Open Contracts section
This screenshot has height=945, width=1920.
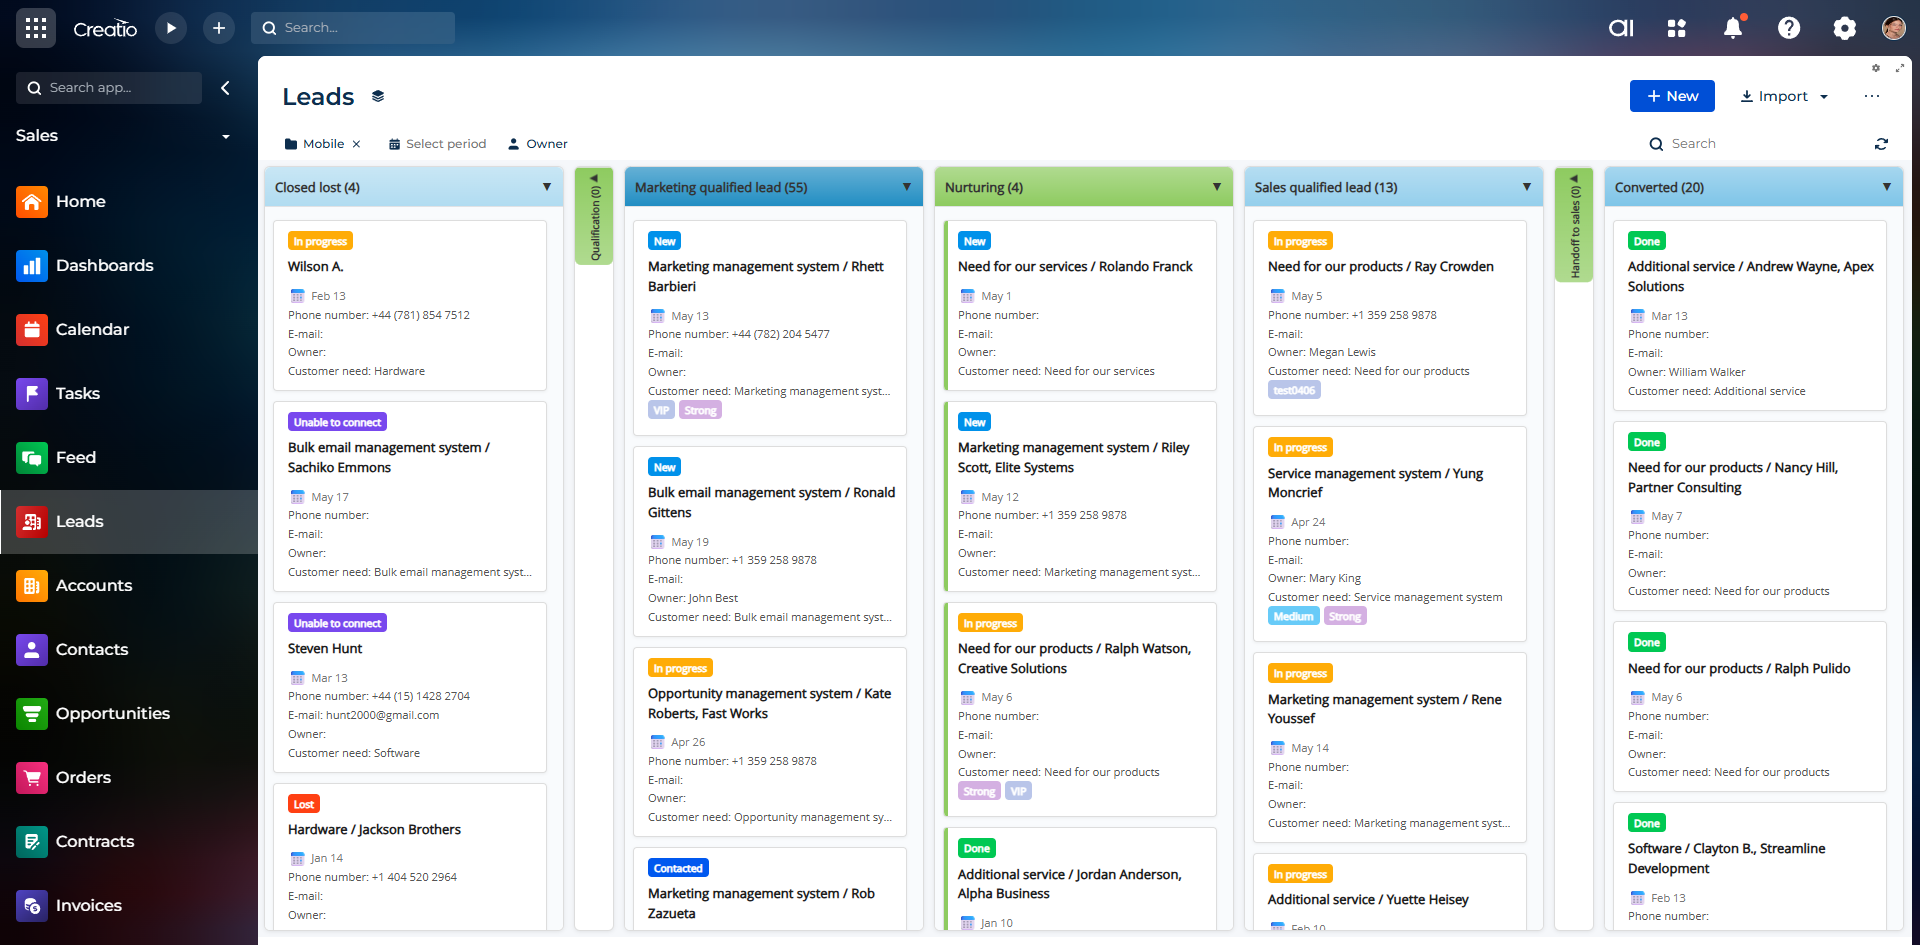[x=129, y=842]
